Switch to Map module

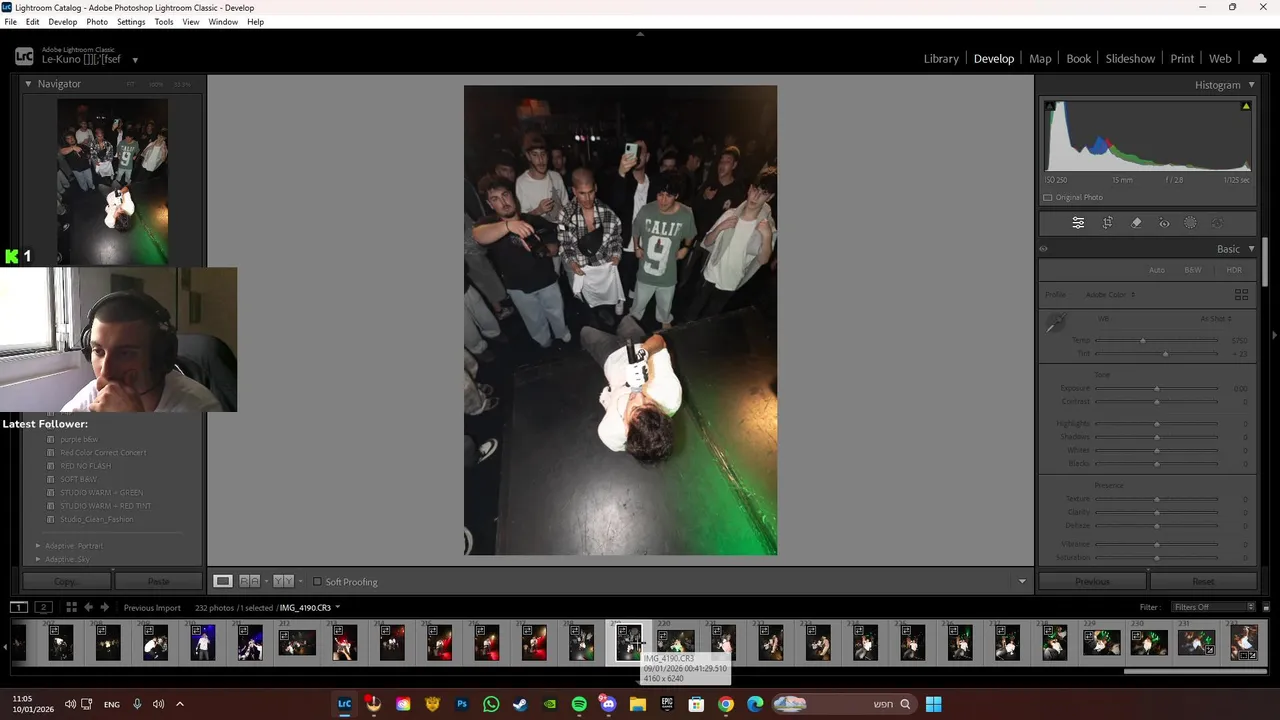[x=1040, y=59]
